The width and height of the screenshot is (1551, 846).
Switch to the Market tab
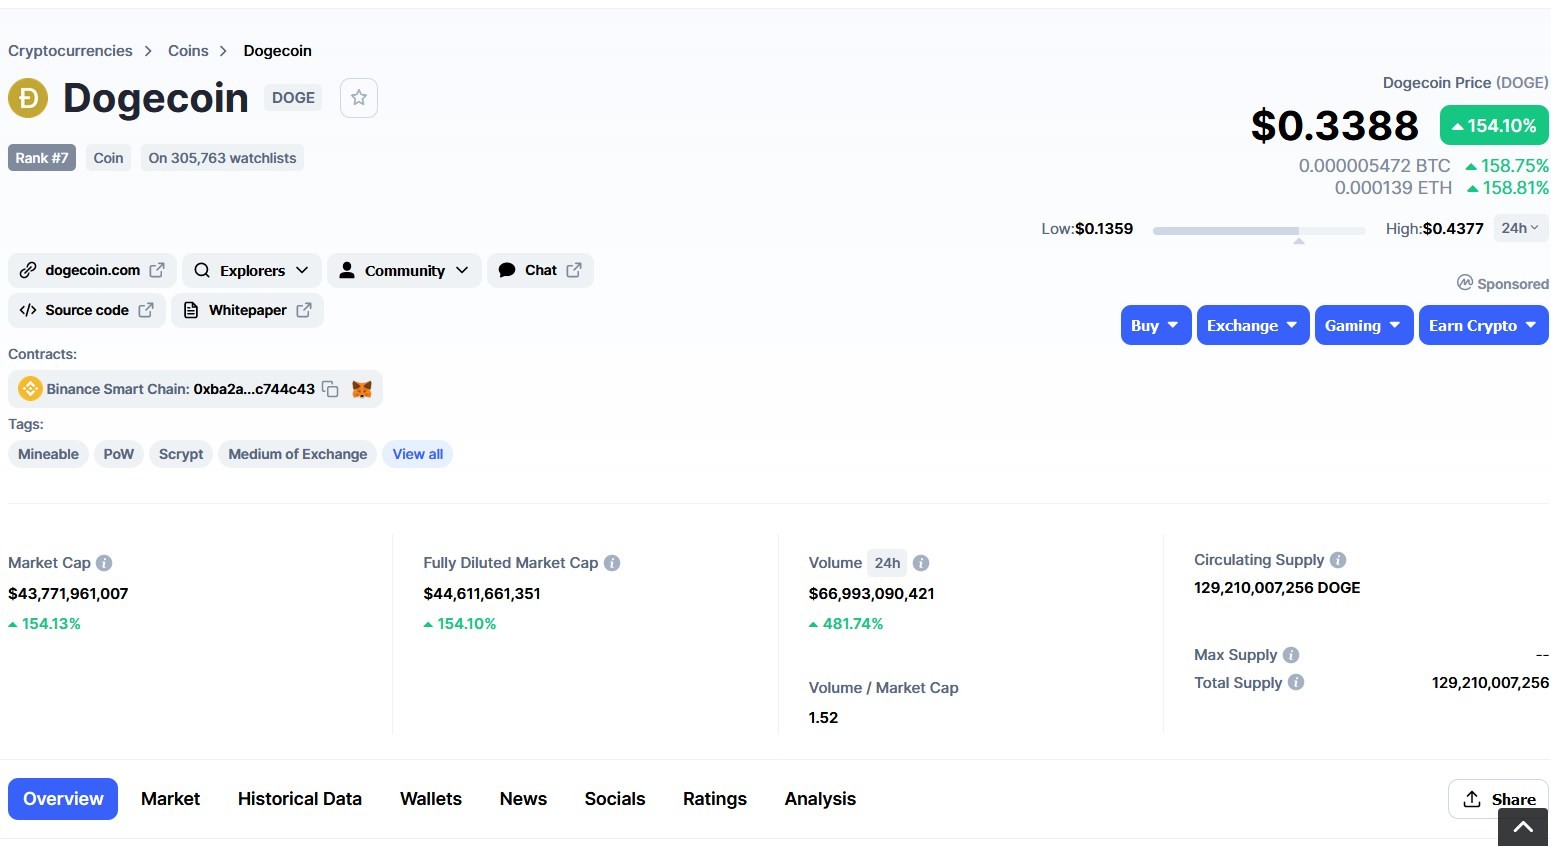click(x=170, y=799)
